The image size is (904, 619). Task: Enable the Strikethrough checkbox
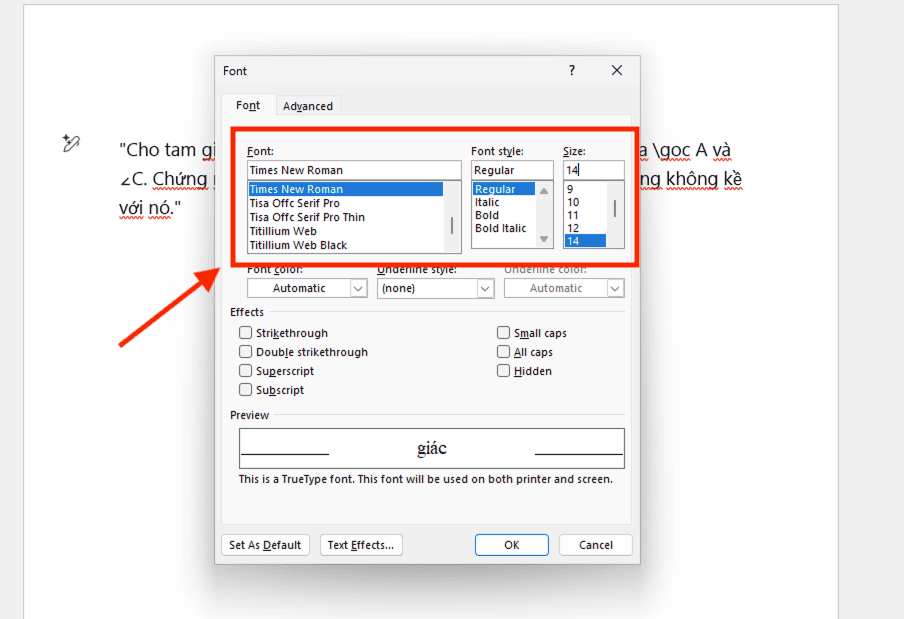coord(246,333)
